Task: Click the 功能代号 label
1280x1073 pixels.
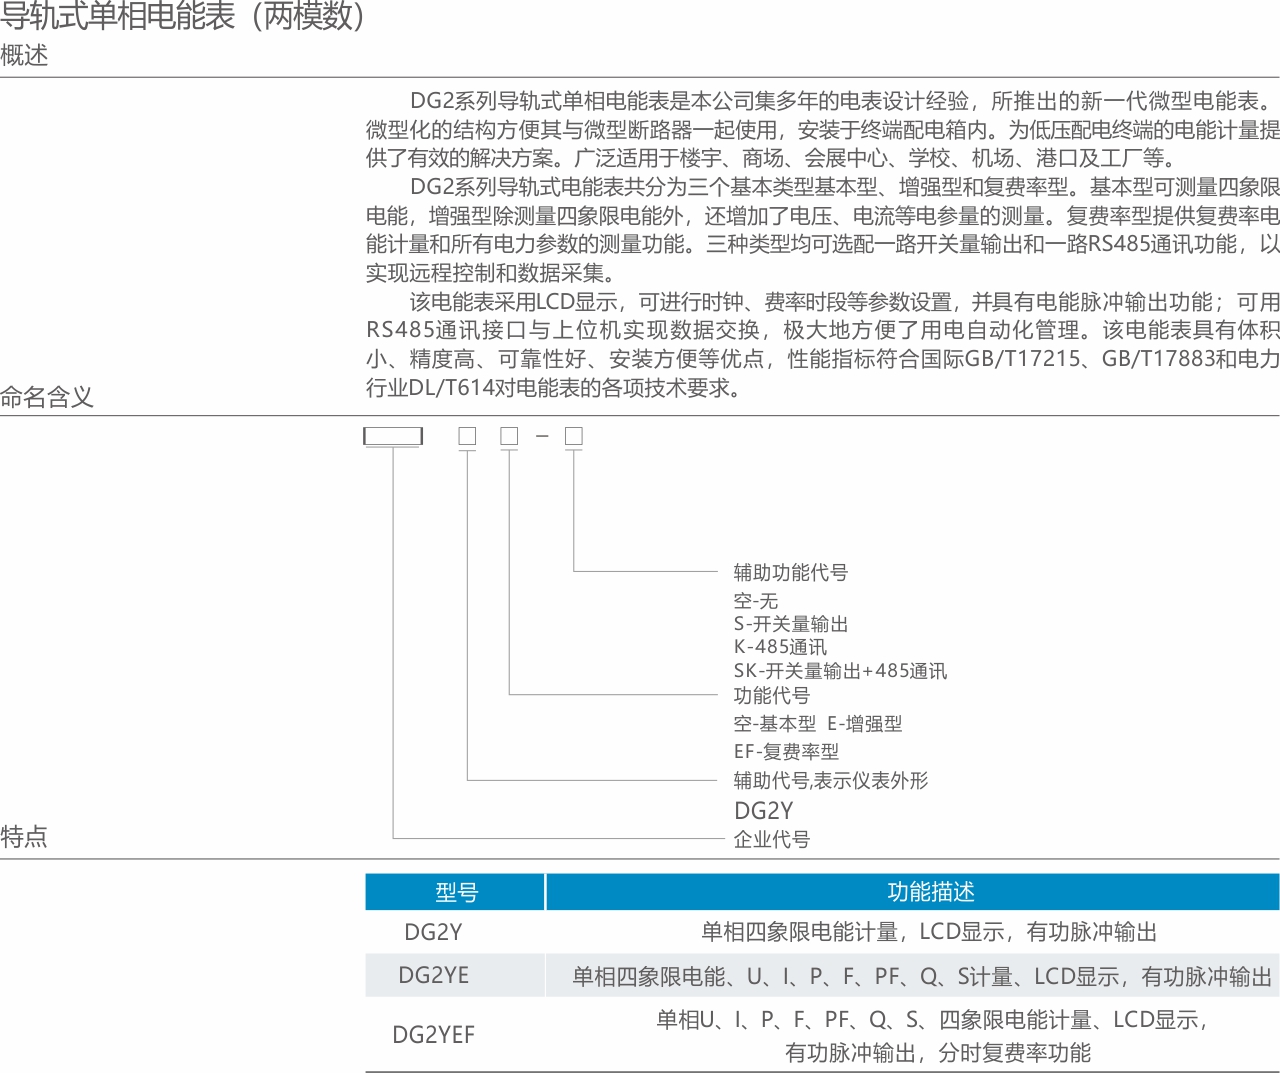Action: 771,695
